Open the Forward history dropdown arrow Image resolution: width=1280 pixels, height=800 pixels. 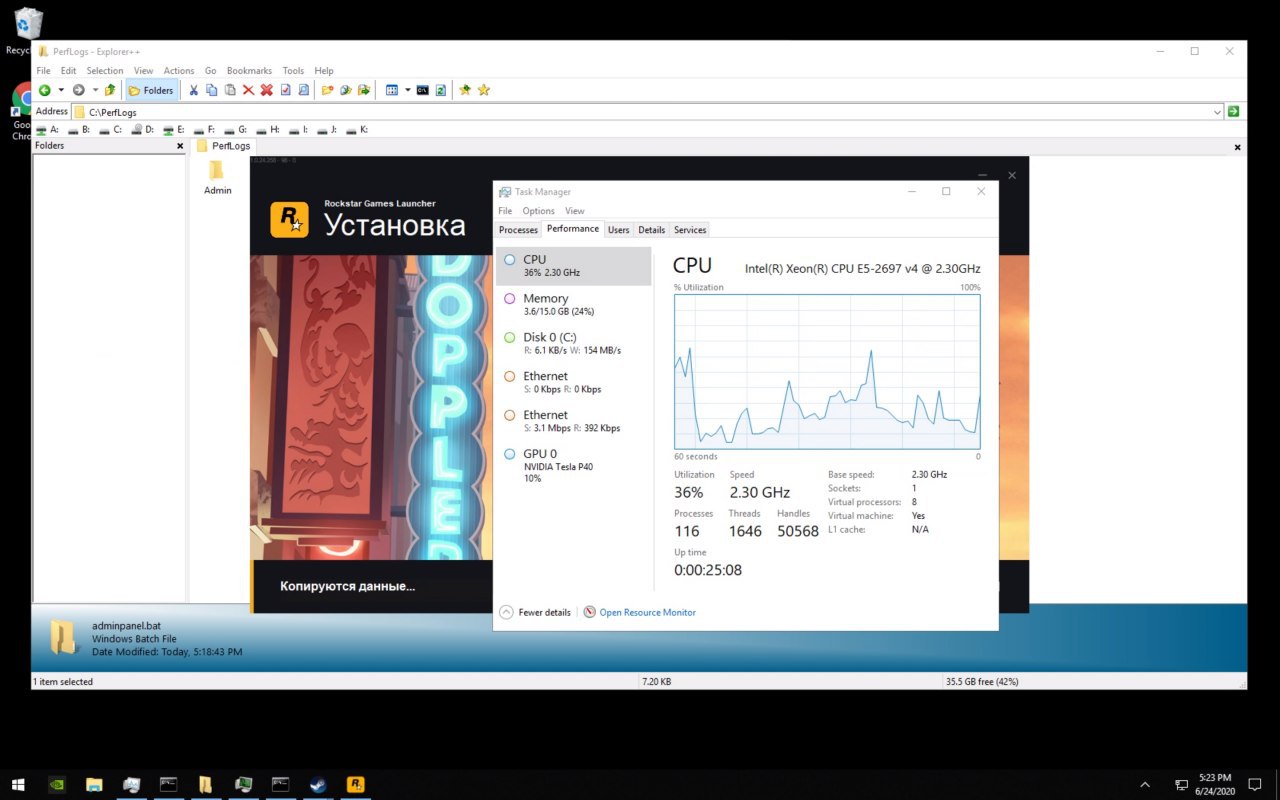95,90
